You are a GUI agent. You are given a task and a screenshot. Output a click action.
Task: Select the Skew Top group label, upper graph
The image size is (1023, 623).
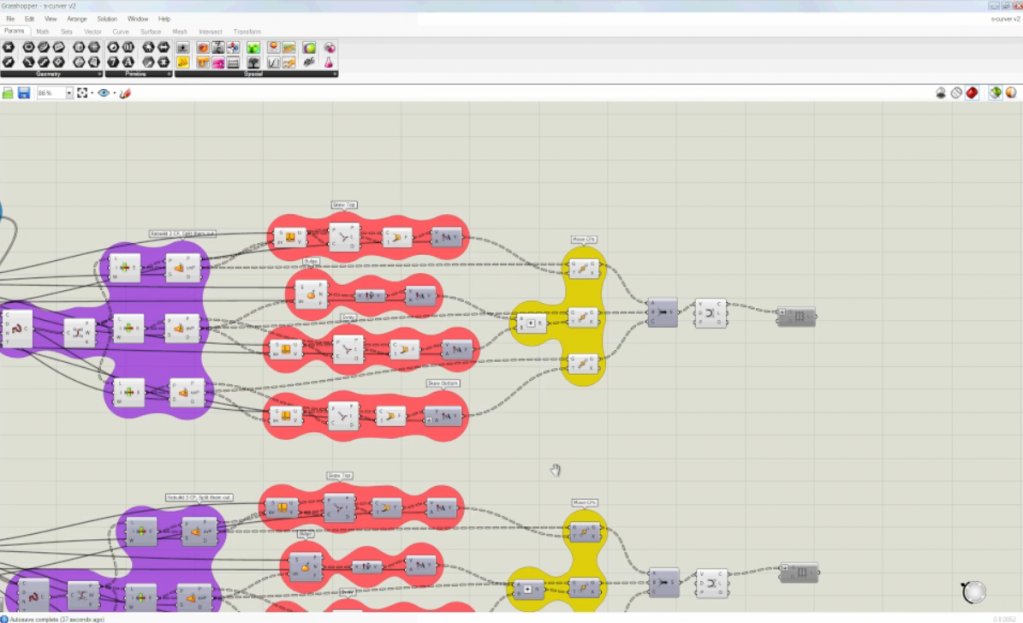[x=344, y=205]
